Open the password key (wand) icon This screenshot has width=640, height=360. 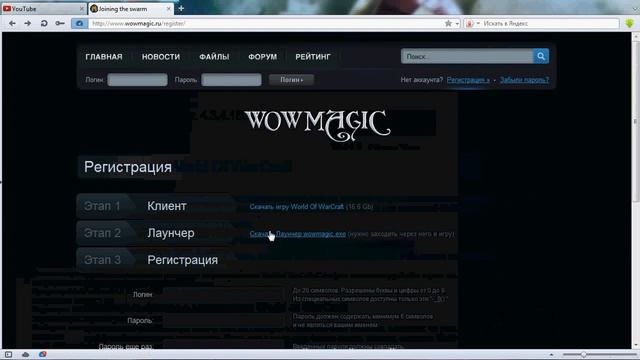(x=60, y=24)
